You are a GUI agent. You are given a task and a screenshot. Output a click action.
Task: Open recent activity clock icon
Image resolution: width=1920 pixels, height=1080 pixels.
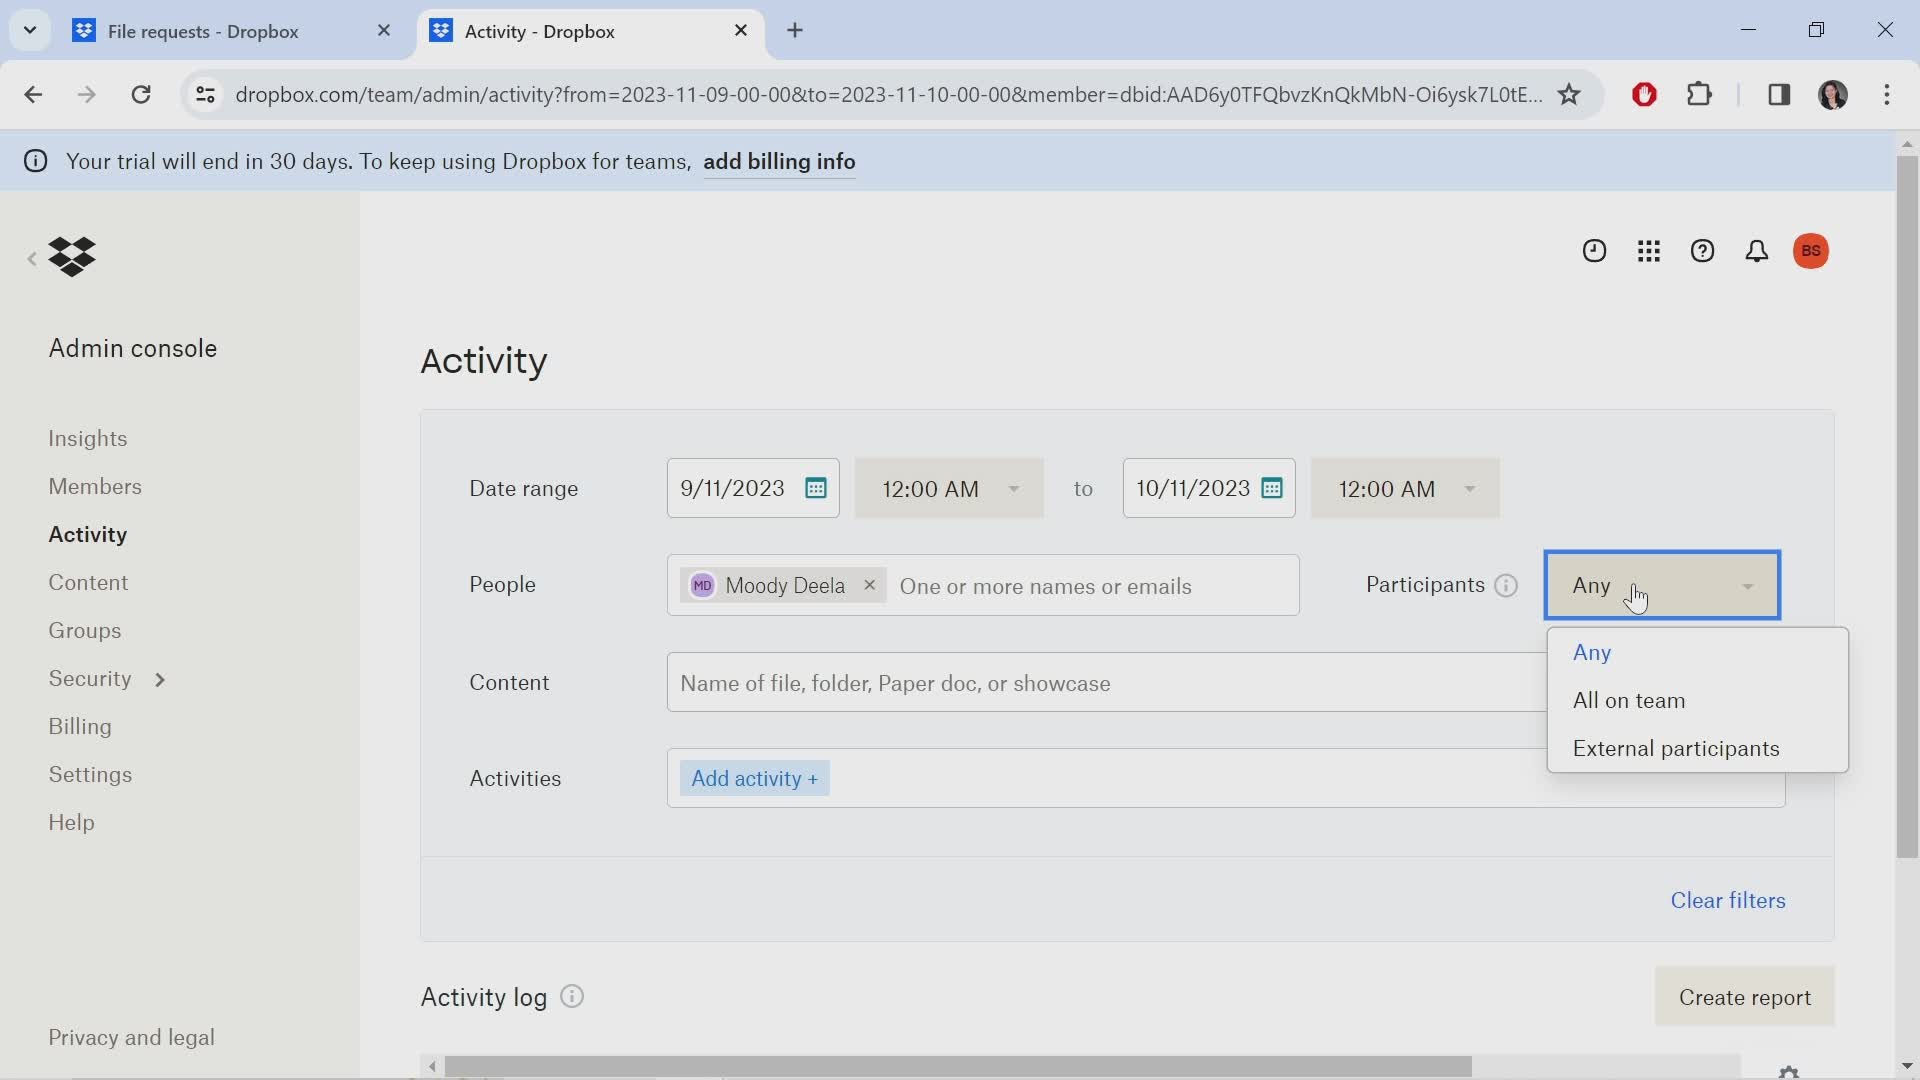(x=1594, y=251)
